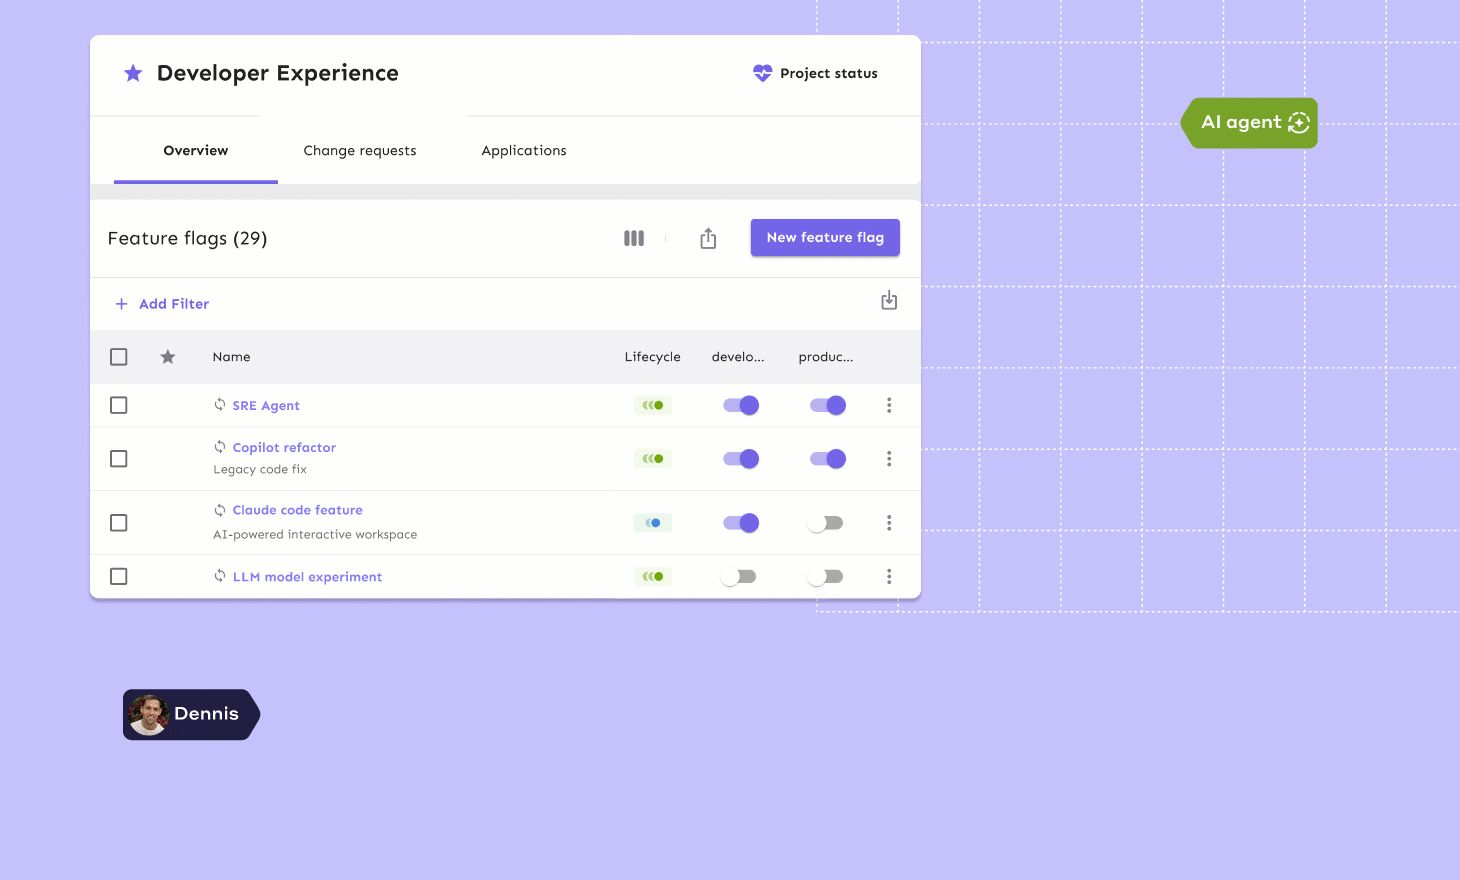
Task: Click the Project status heart icon
Action: click(x=762, y=73)
